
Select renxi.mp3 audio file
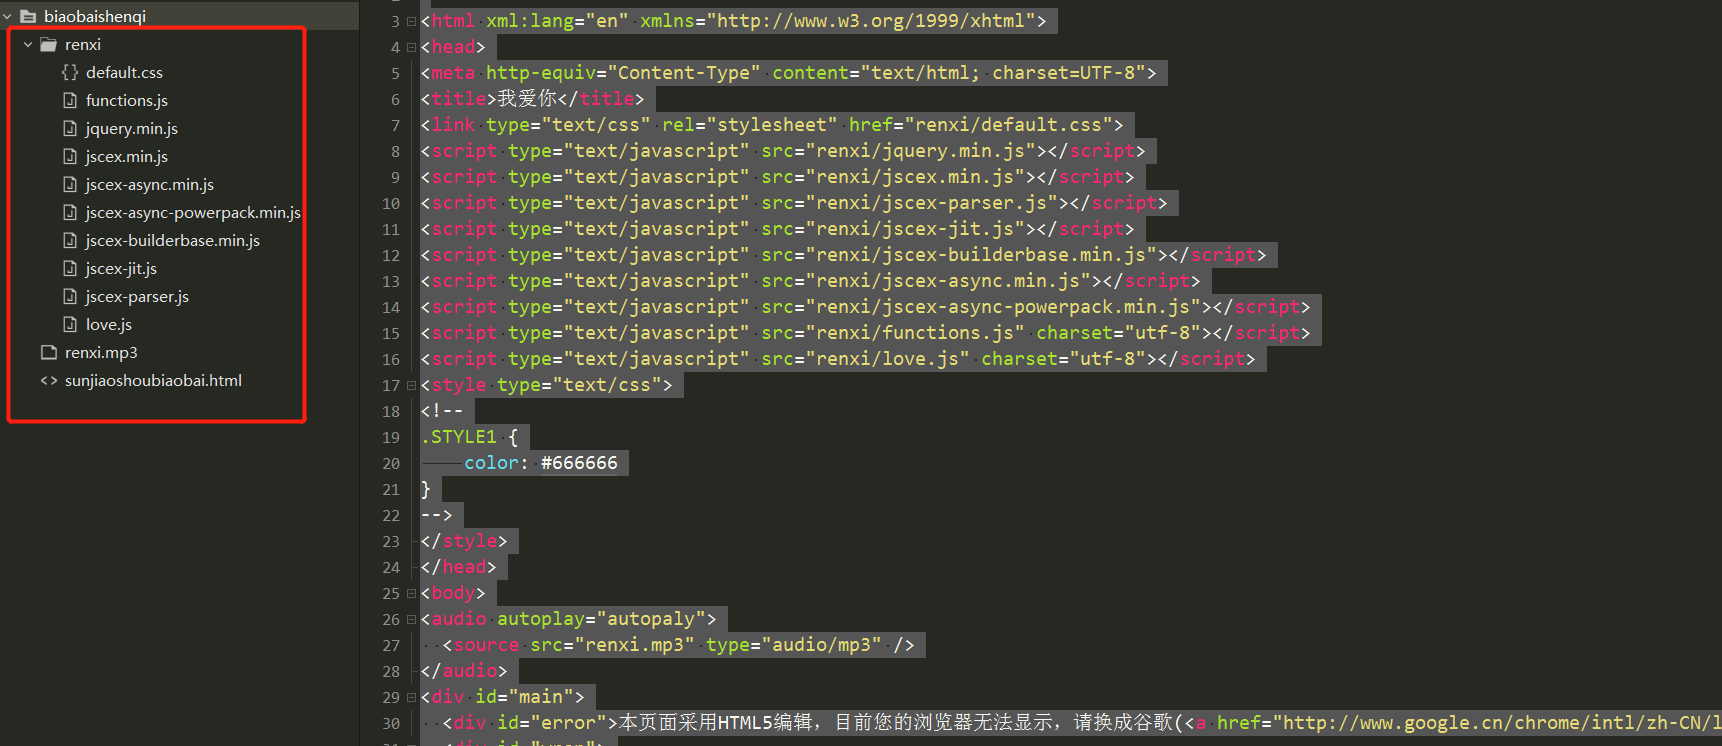pyautogui.click(x=101, y=353)
